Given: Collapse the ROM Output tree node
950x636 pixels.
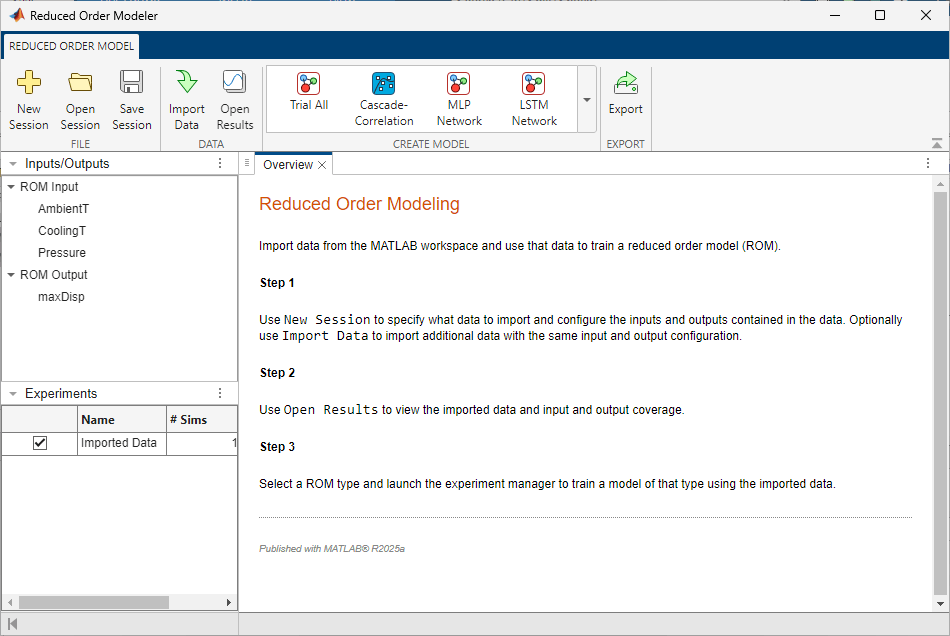Looking at the screenshot, I should coord(10,275).
